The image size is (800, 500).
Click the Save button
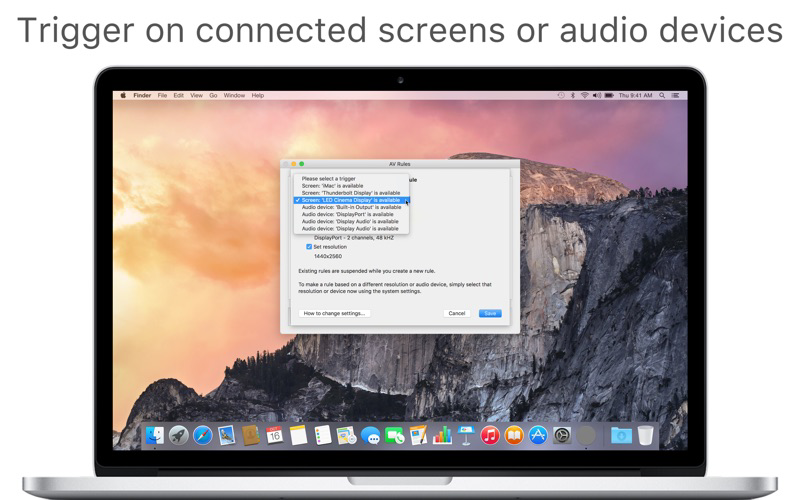tap(490, 313)
